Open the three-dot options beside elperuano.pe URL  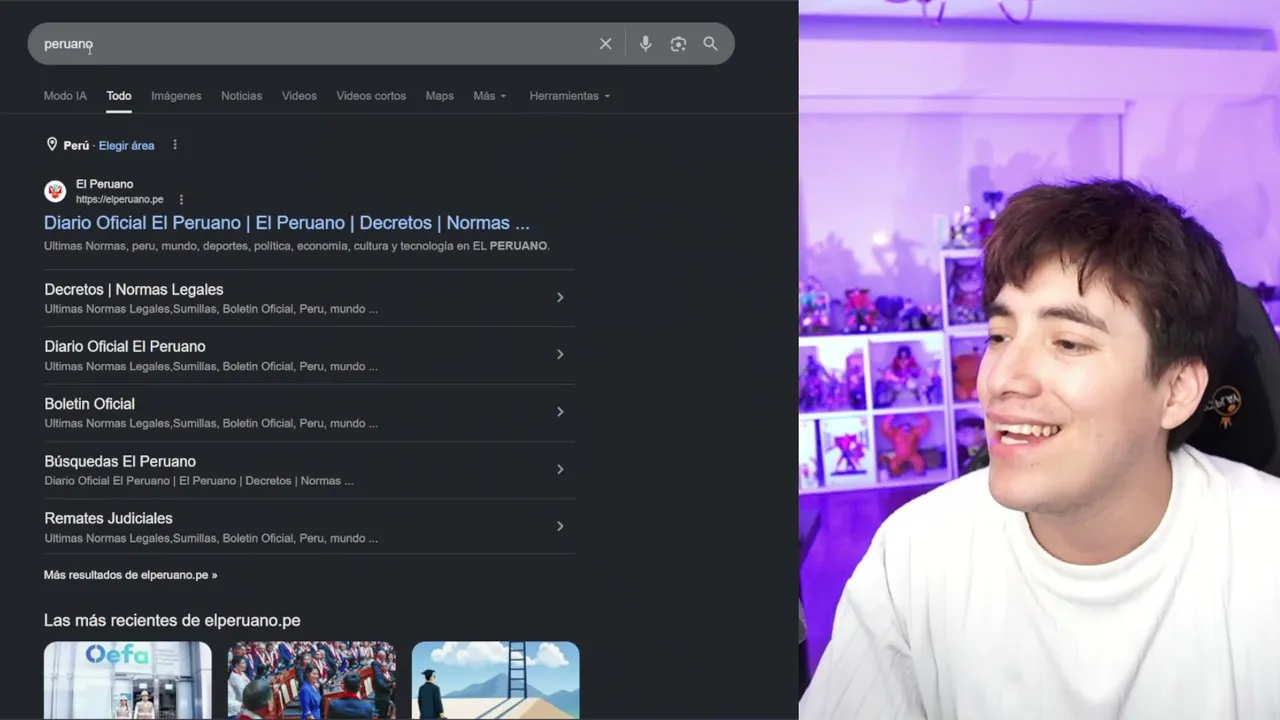181,200
